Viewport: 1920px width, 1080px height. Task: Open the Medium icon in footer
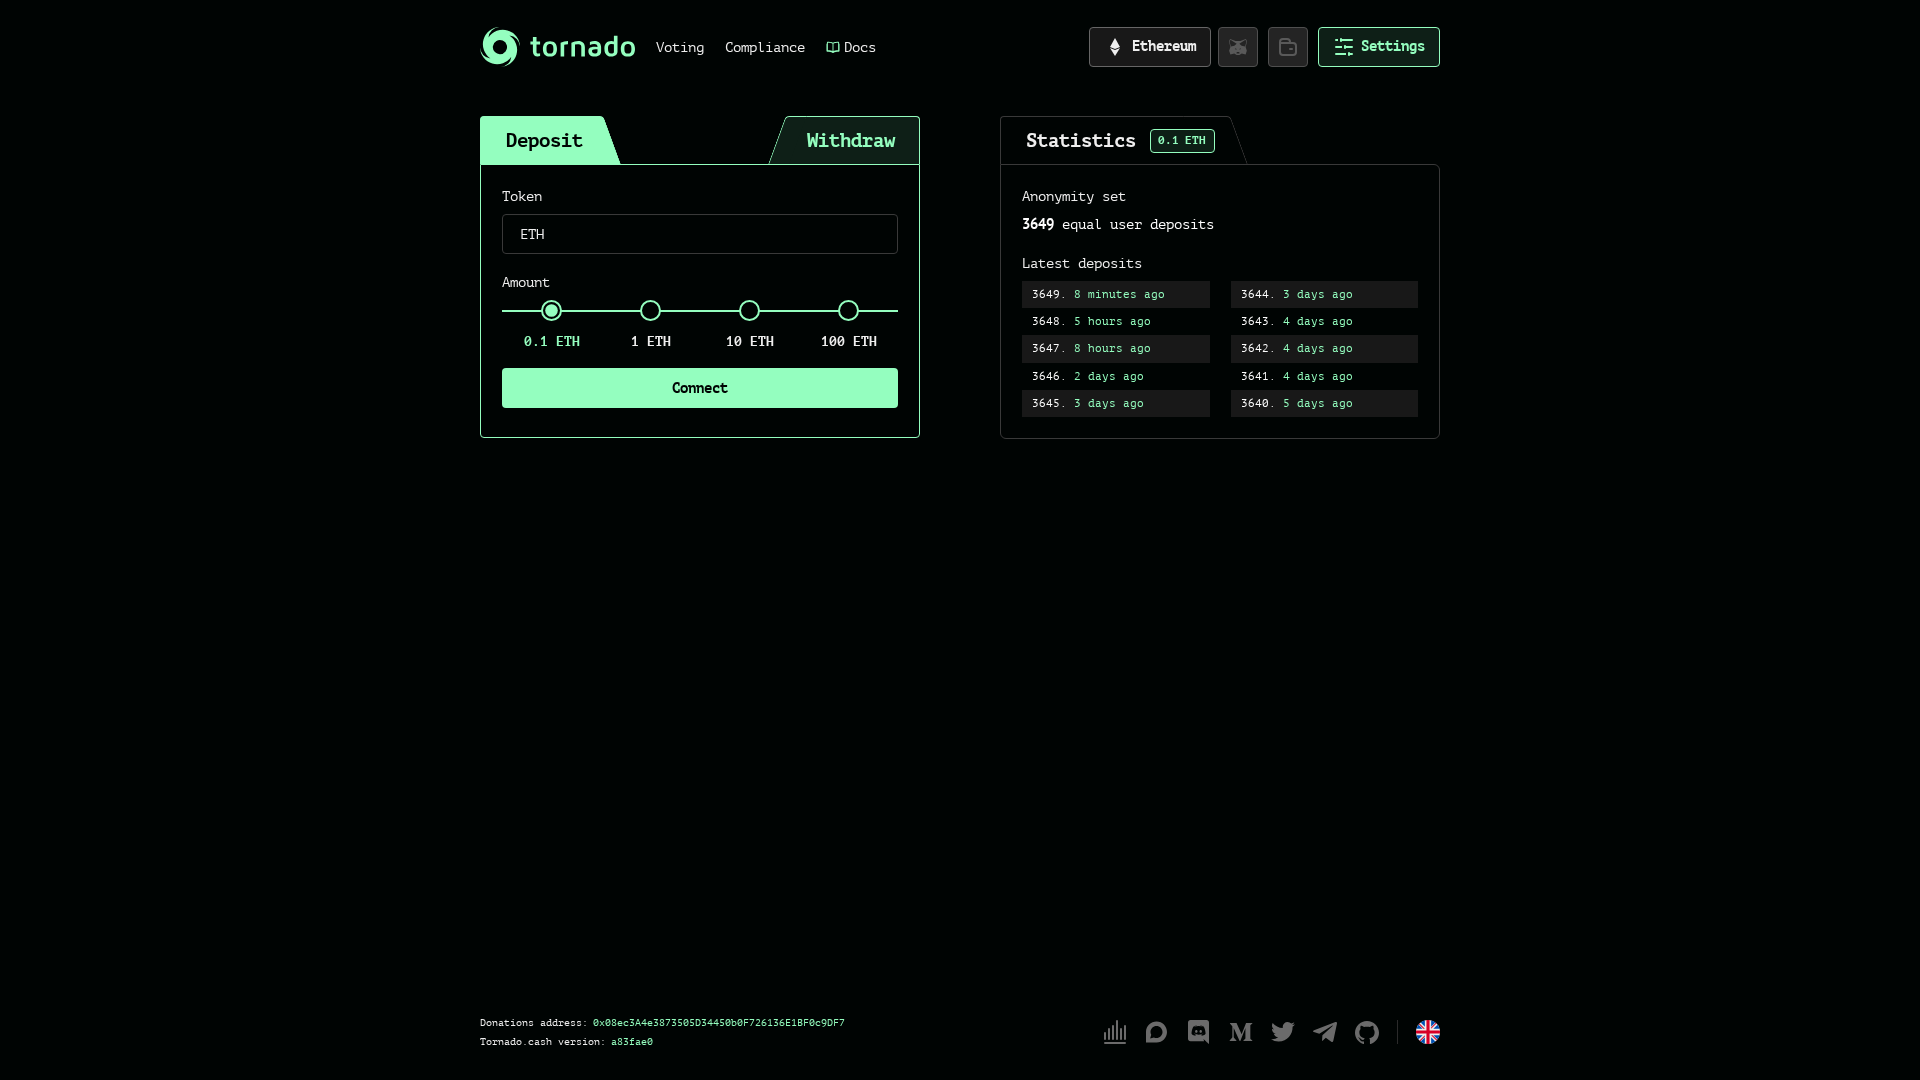(1241, 1032)
